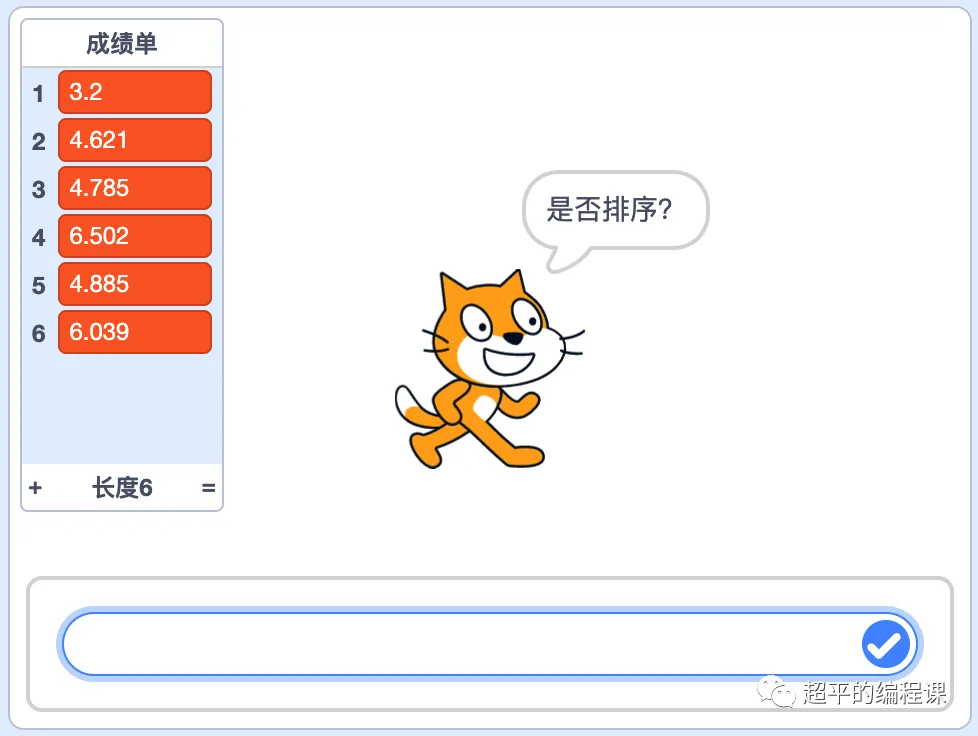The height and width of the screenshot is (736, 978).
Task: Select list item 3 with value 4.785
Action: [135, 188]
